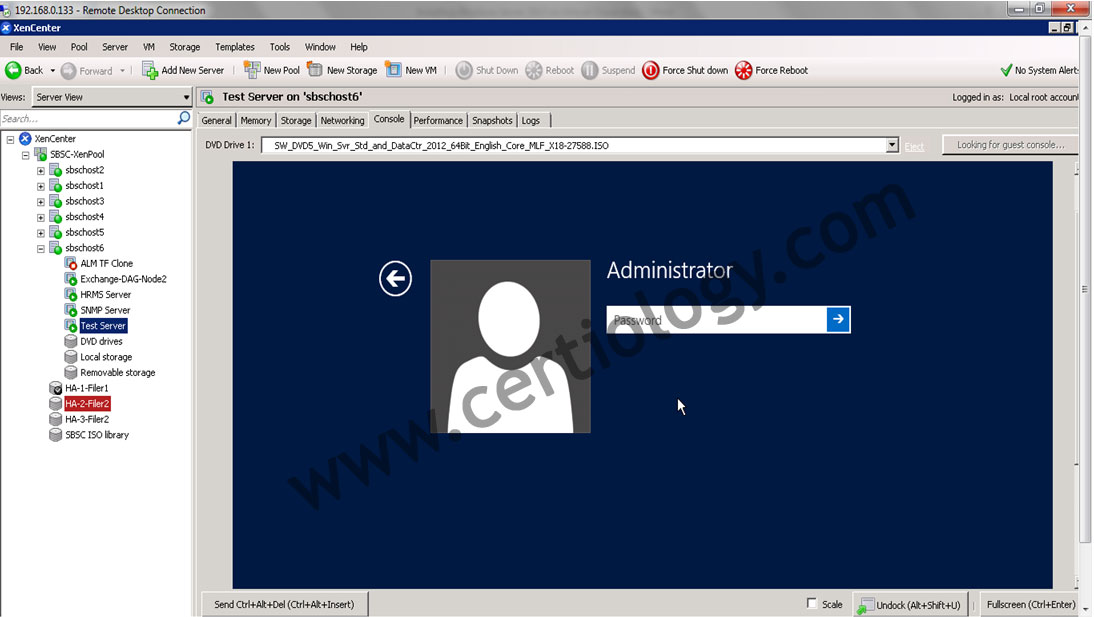Click the Fullscreen button

[1031, 605]
